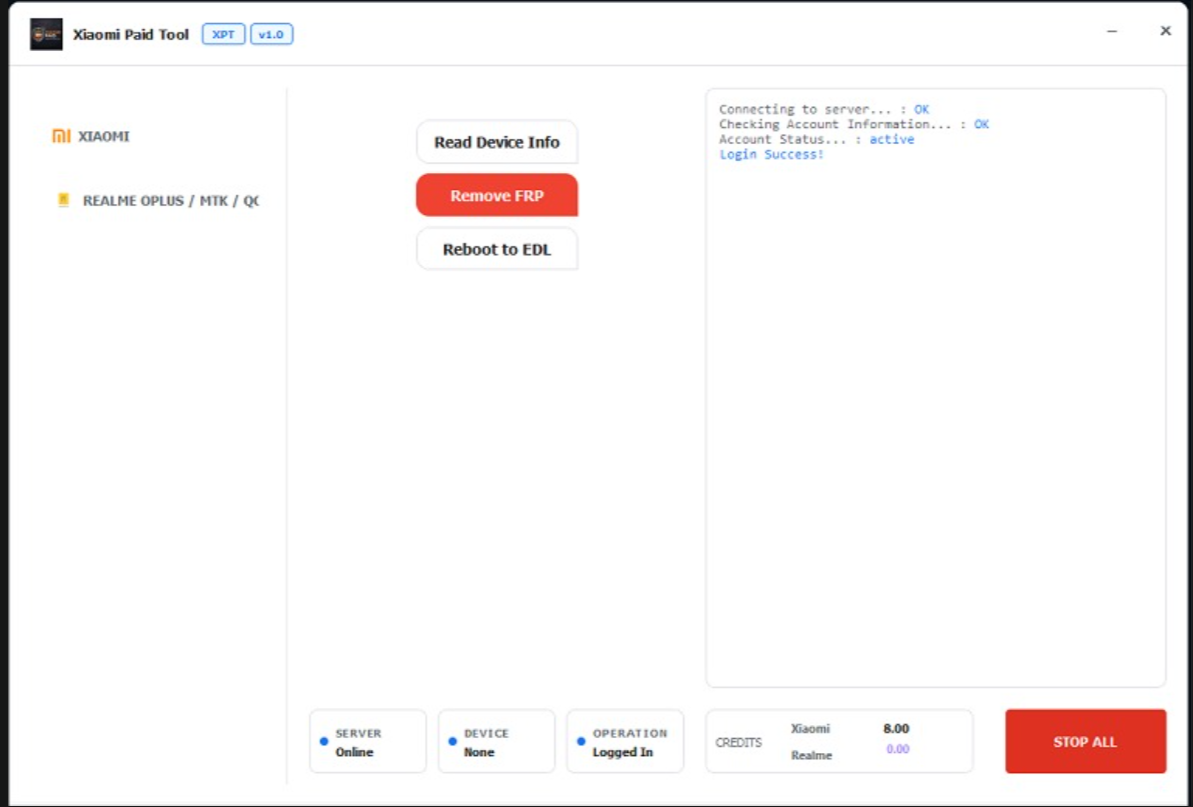This screenshot has width=1193, height=807.
Task: Click the 'Login Success!' log line
Action: (771, 154)
